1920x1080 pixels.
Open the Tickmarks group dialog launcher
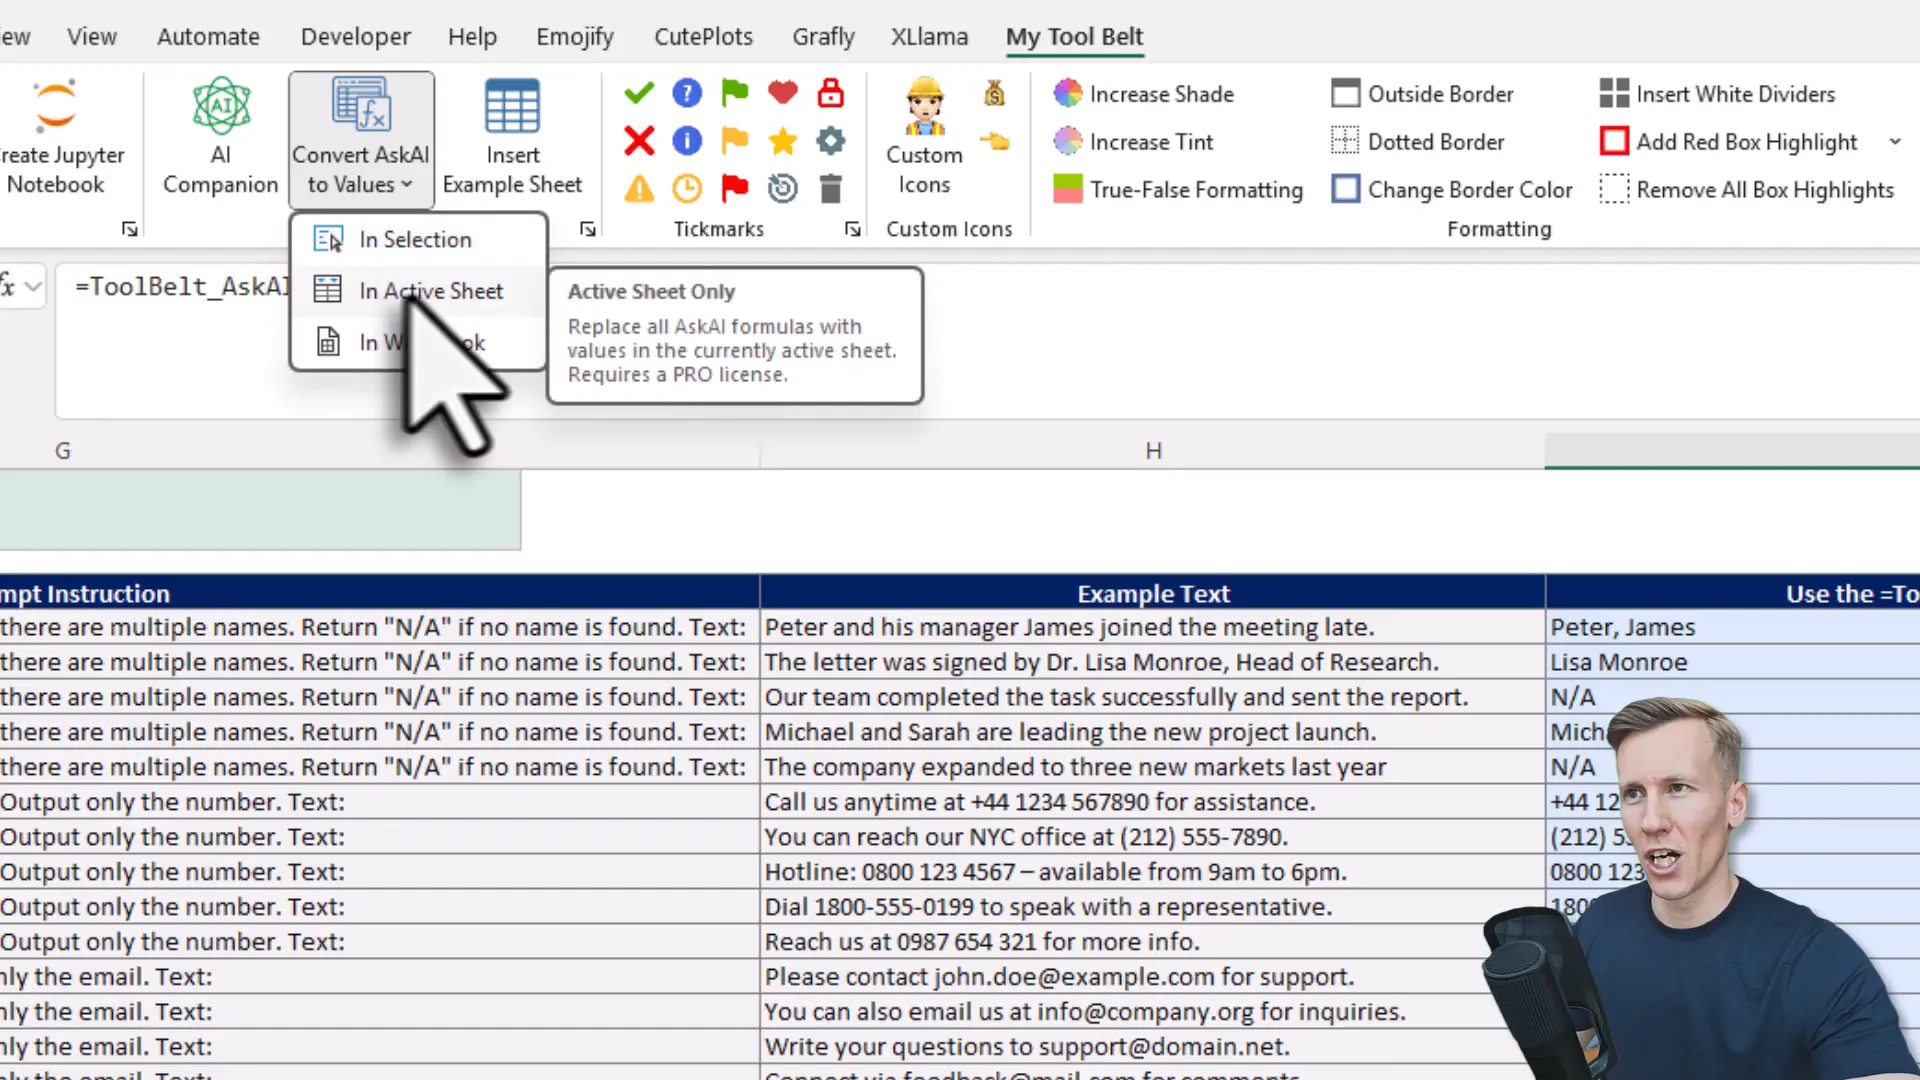click(852, 229)
